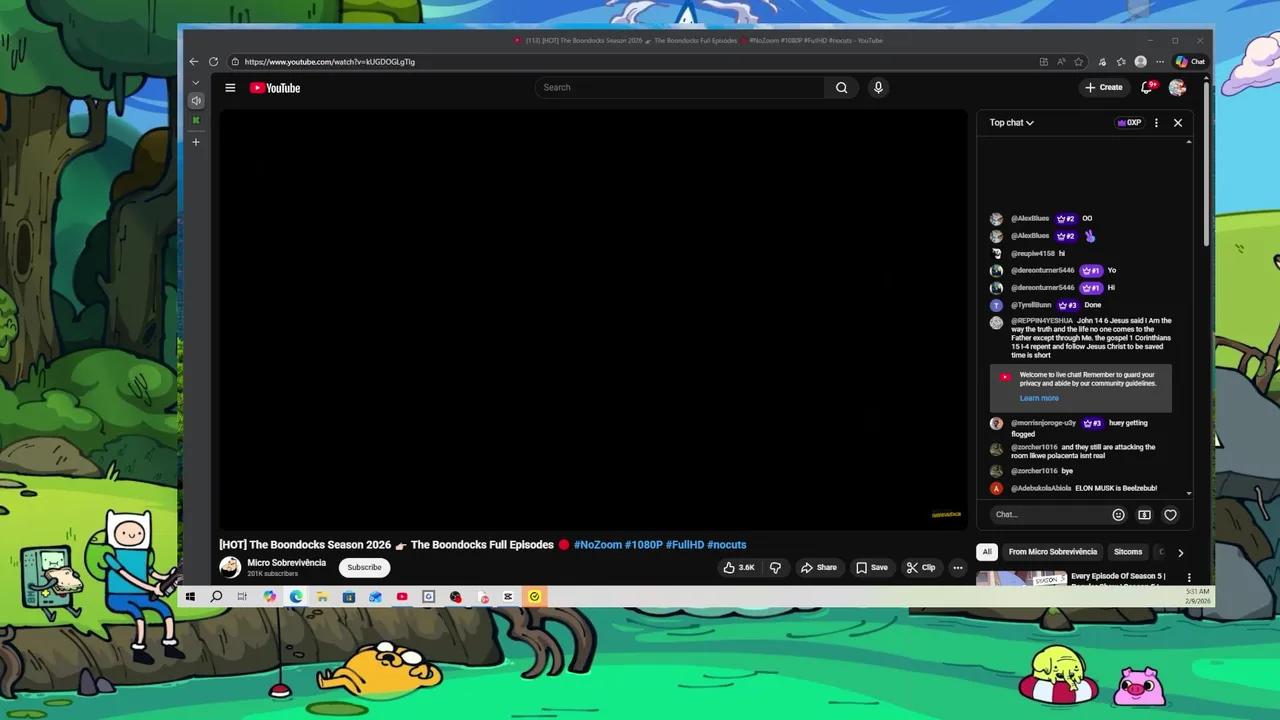Image resolution: width=1280 pixels, height=720 pixels.
Task: Dislike the video
Action: coord(775,567)
